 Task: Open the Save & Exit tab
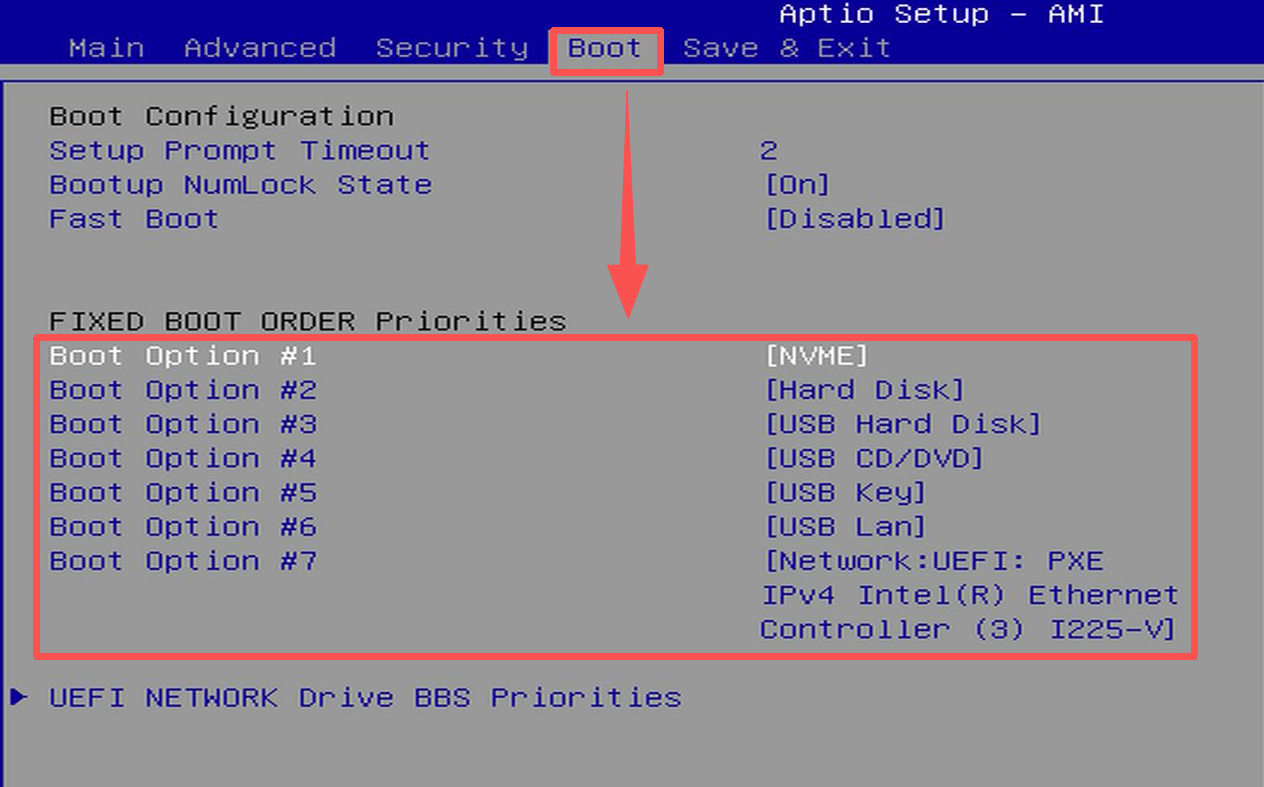point(787,48)
